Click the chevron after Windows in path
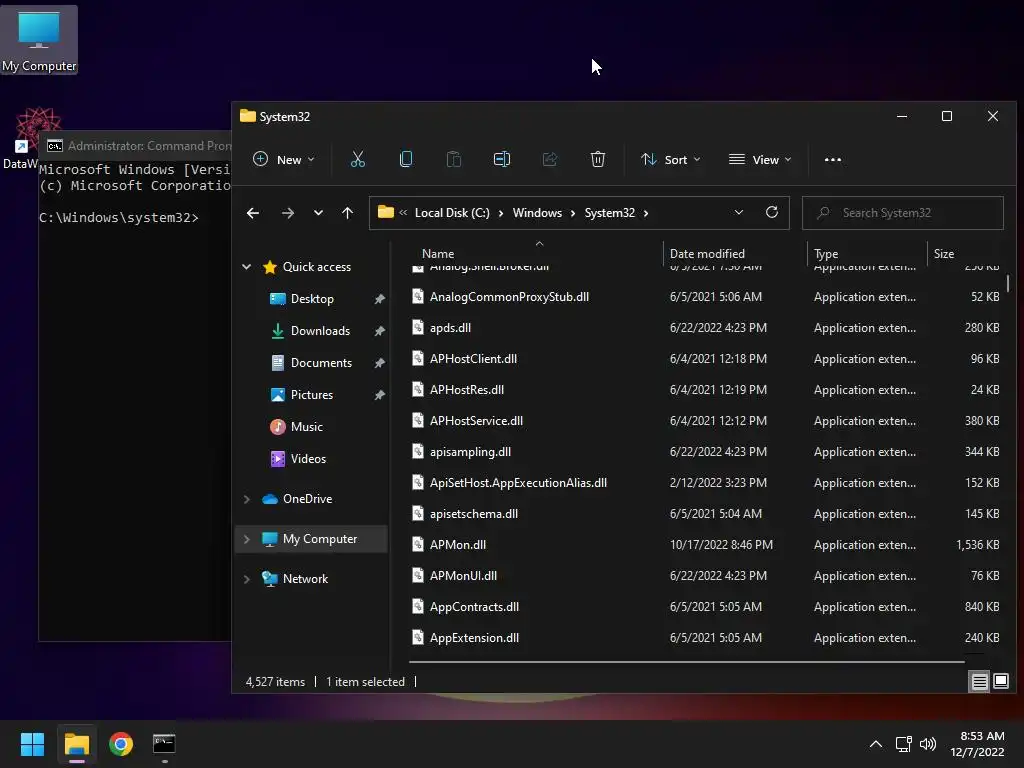Viewport: 1024px width, 768px height. [x=573, y=213]
